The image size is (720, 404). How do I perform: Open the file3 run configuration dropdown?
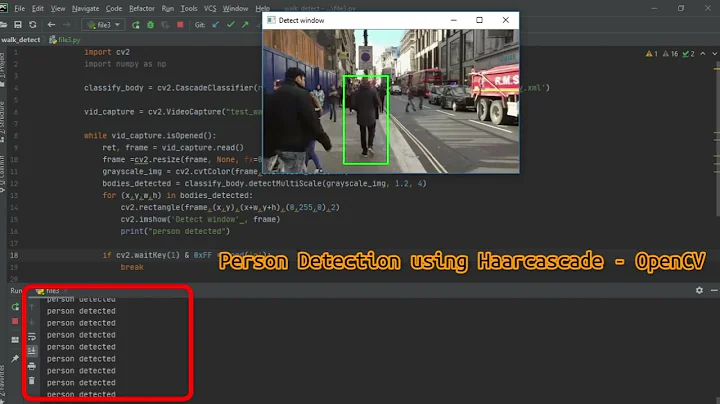[x=103, y=25]
